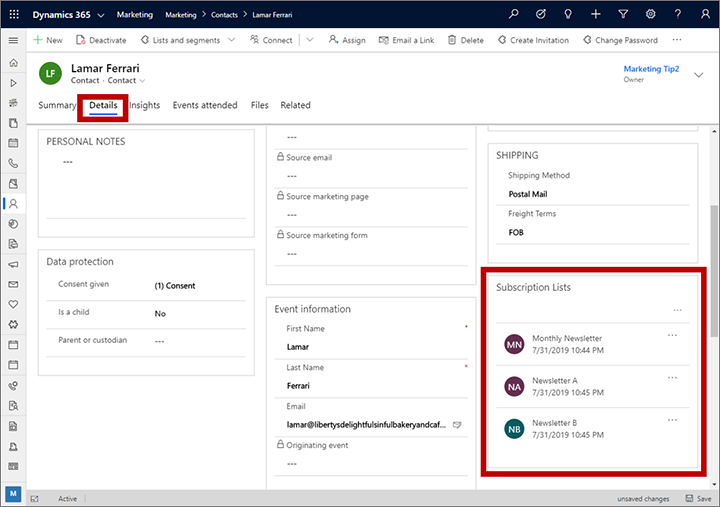Viewport: 720px width, 507px height.
Task: Open the heart icon in sidebar
Action: tap(13, 304)
